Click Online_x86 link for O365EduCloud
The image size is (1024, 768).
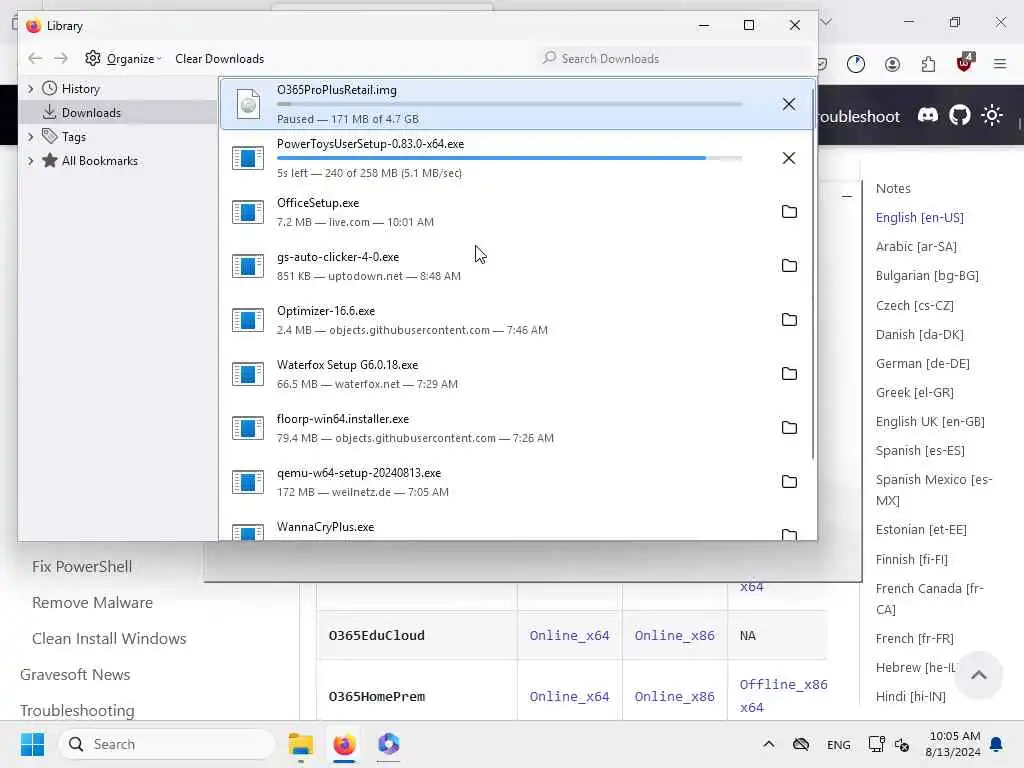[x=674, y=635]
